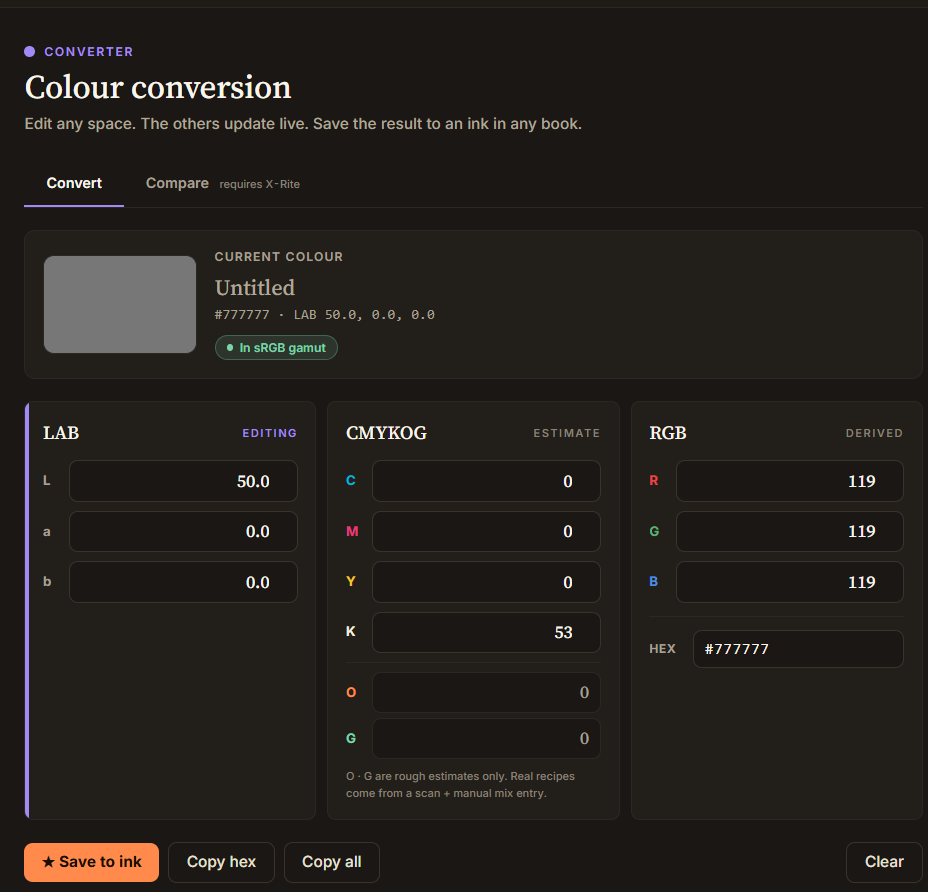The height and width of the screenshot is (892, 928).
Task: Click the EDITING label in LAB panel
Action: pyautogui.click(x=269, y=433)
